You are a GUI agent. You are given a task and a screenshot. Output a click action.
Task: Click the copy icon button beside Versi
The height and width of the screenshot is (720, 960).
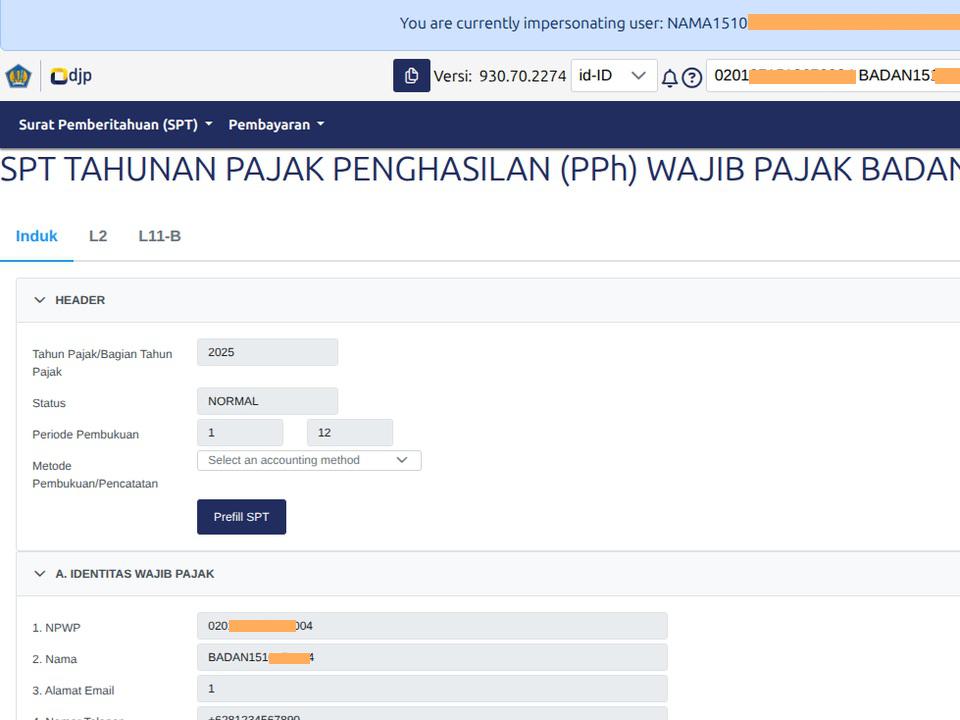[x=411, y=75]
